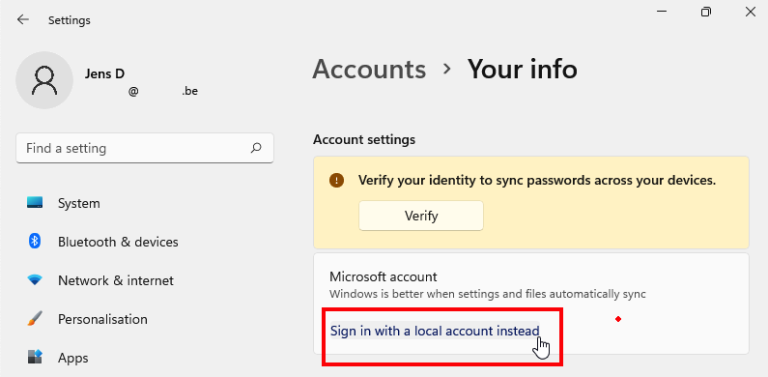Click the Bluetooth icon in sidebar
Image resolution: width=768 pixels, height=377 pixels.
point(35,241)
